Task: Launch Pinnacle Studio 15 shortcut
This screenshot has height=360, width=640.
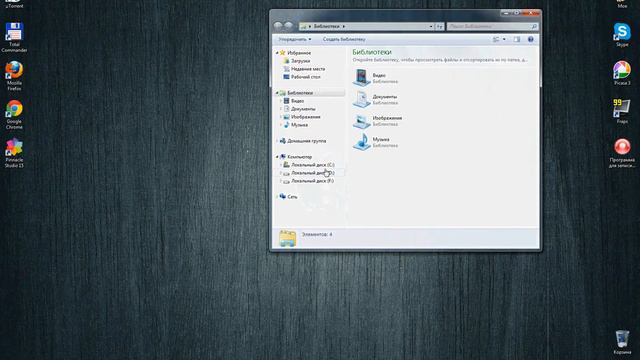Action: (x=14, y=153)
